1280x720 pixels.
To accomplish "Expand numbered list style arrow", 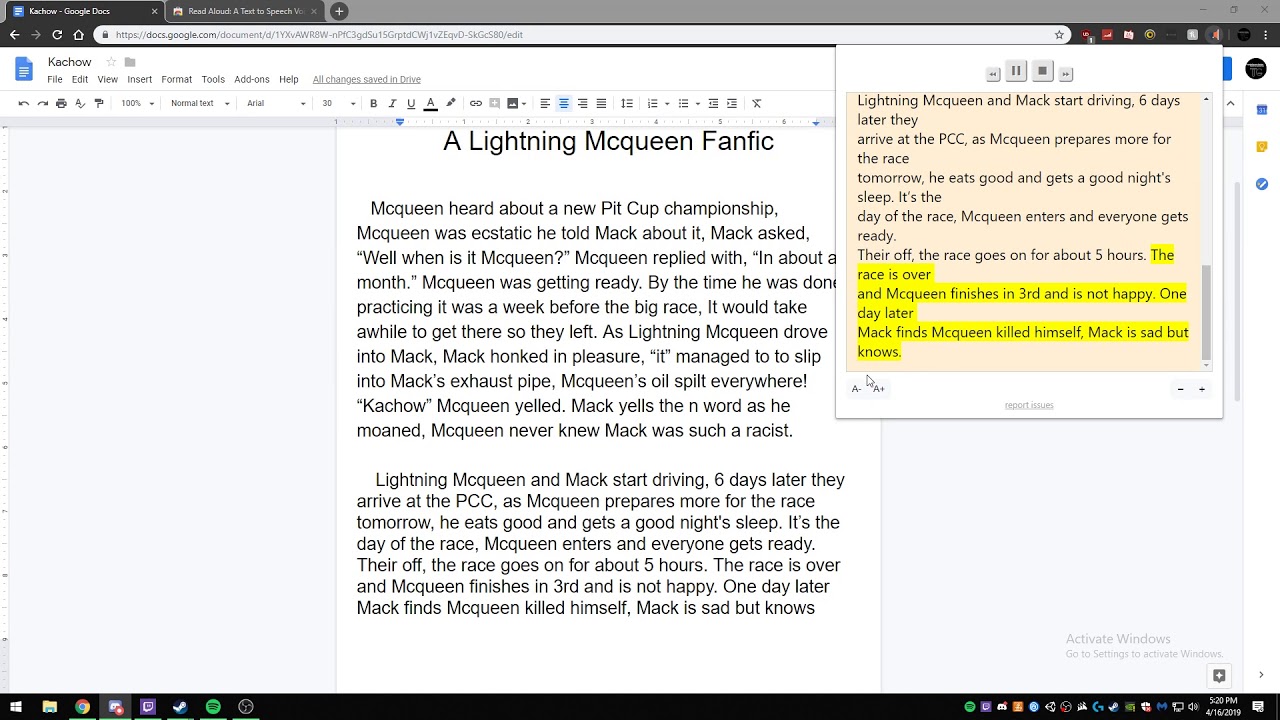I will [666, 103].
